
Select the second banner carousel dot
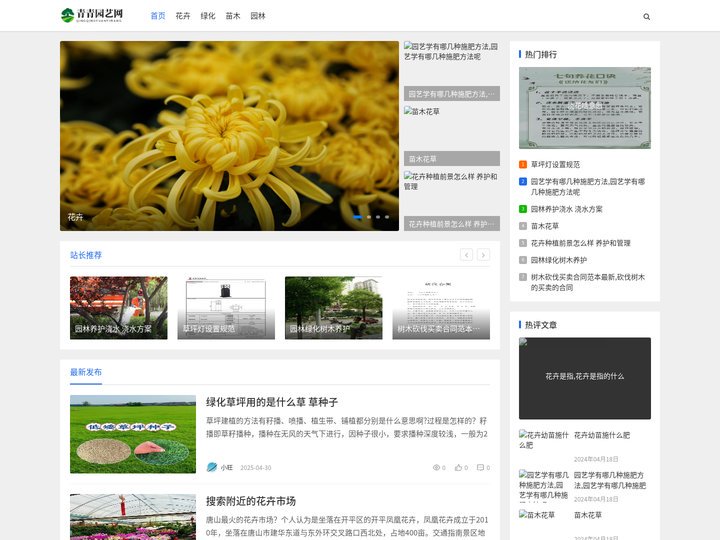coord(369,217)
